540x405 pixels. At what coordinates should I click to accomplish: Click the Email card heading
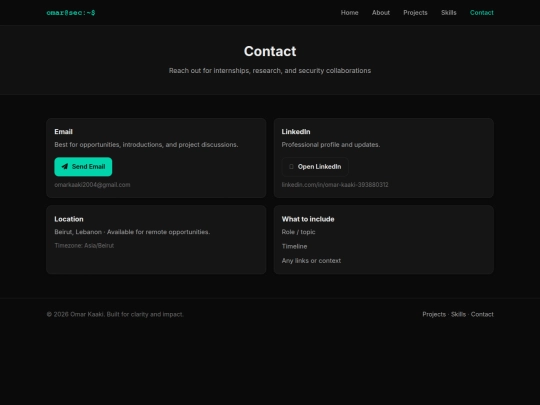pyautogui.click(x=63, y=132)
